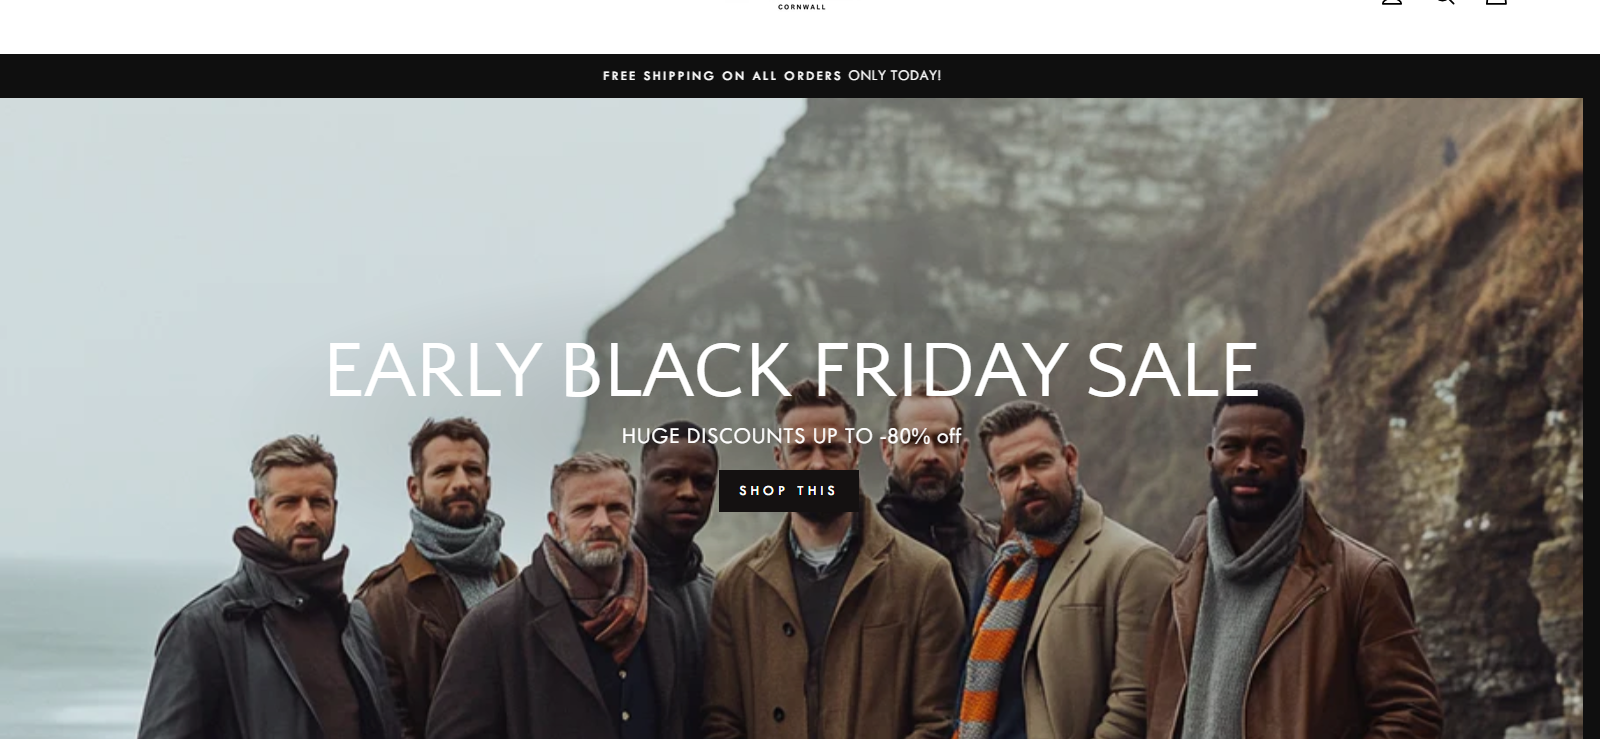Open the account login icon
The image size is (1600, 739).
click(1392, 2)
